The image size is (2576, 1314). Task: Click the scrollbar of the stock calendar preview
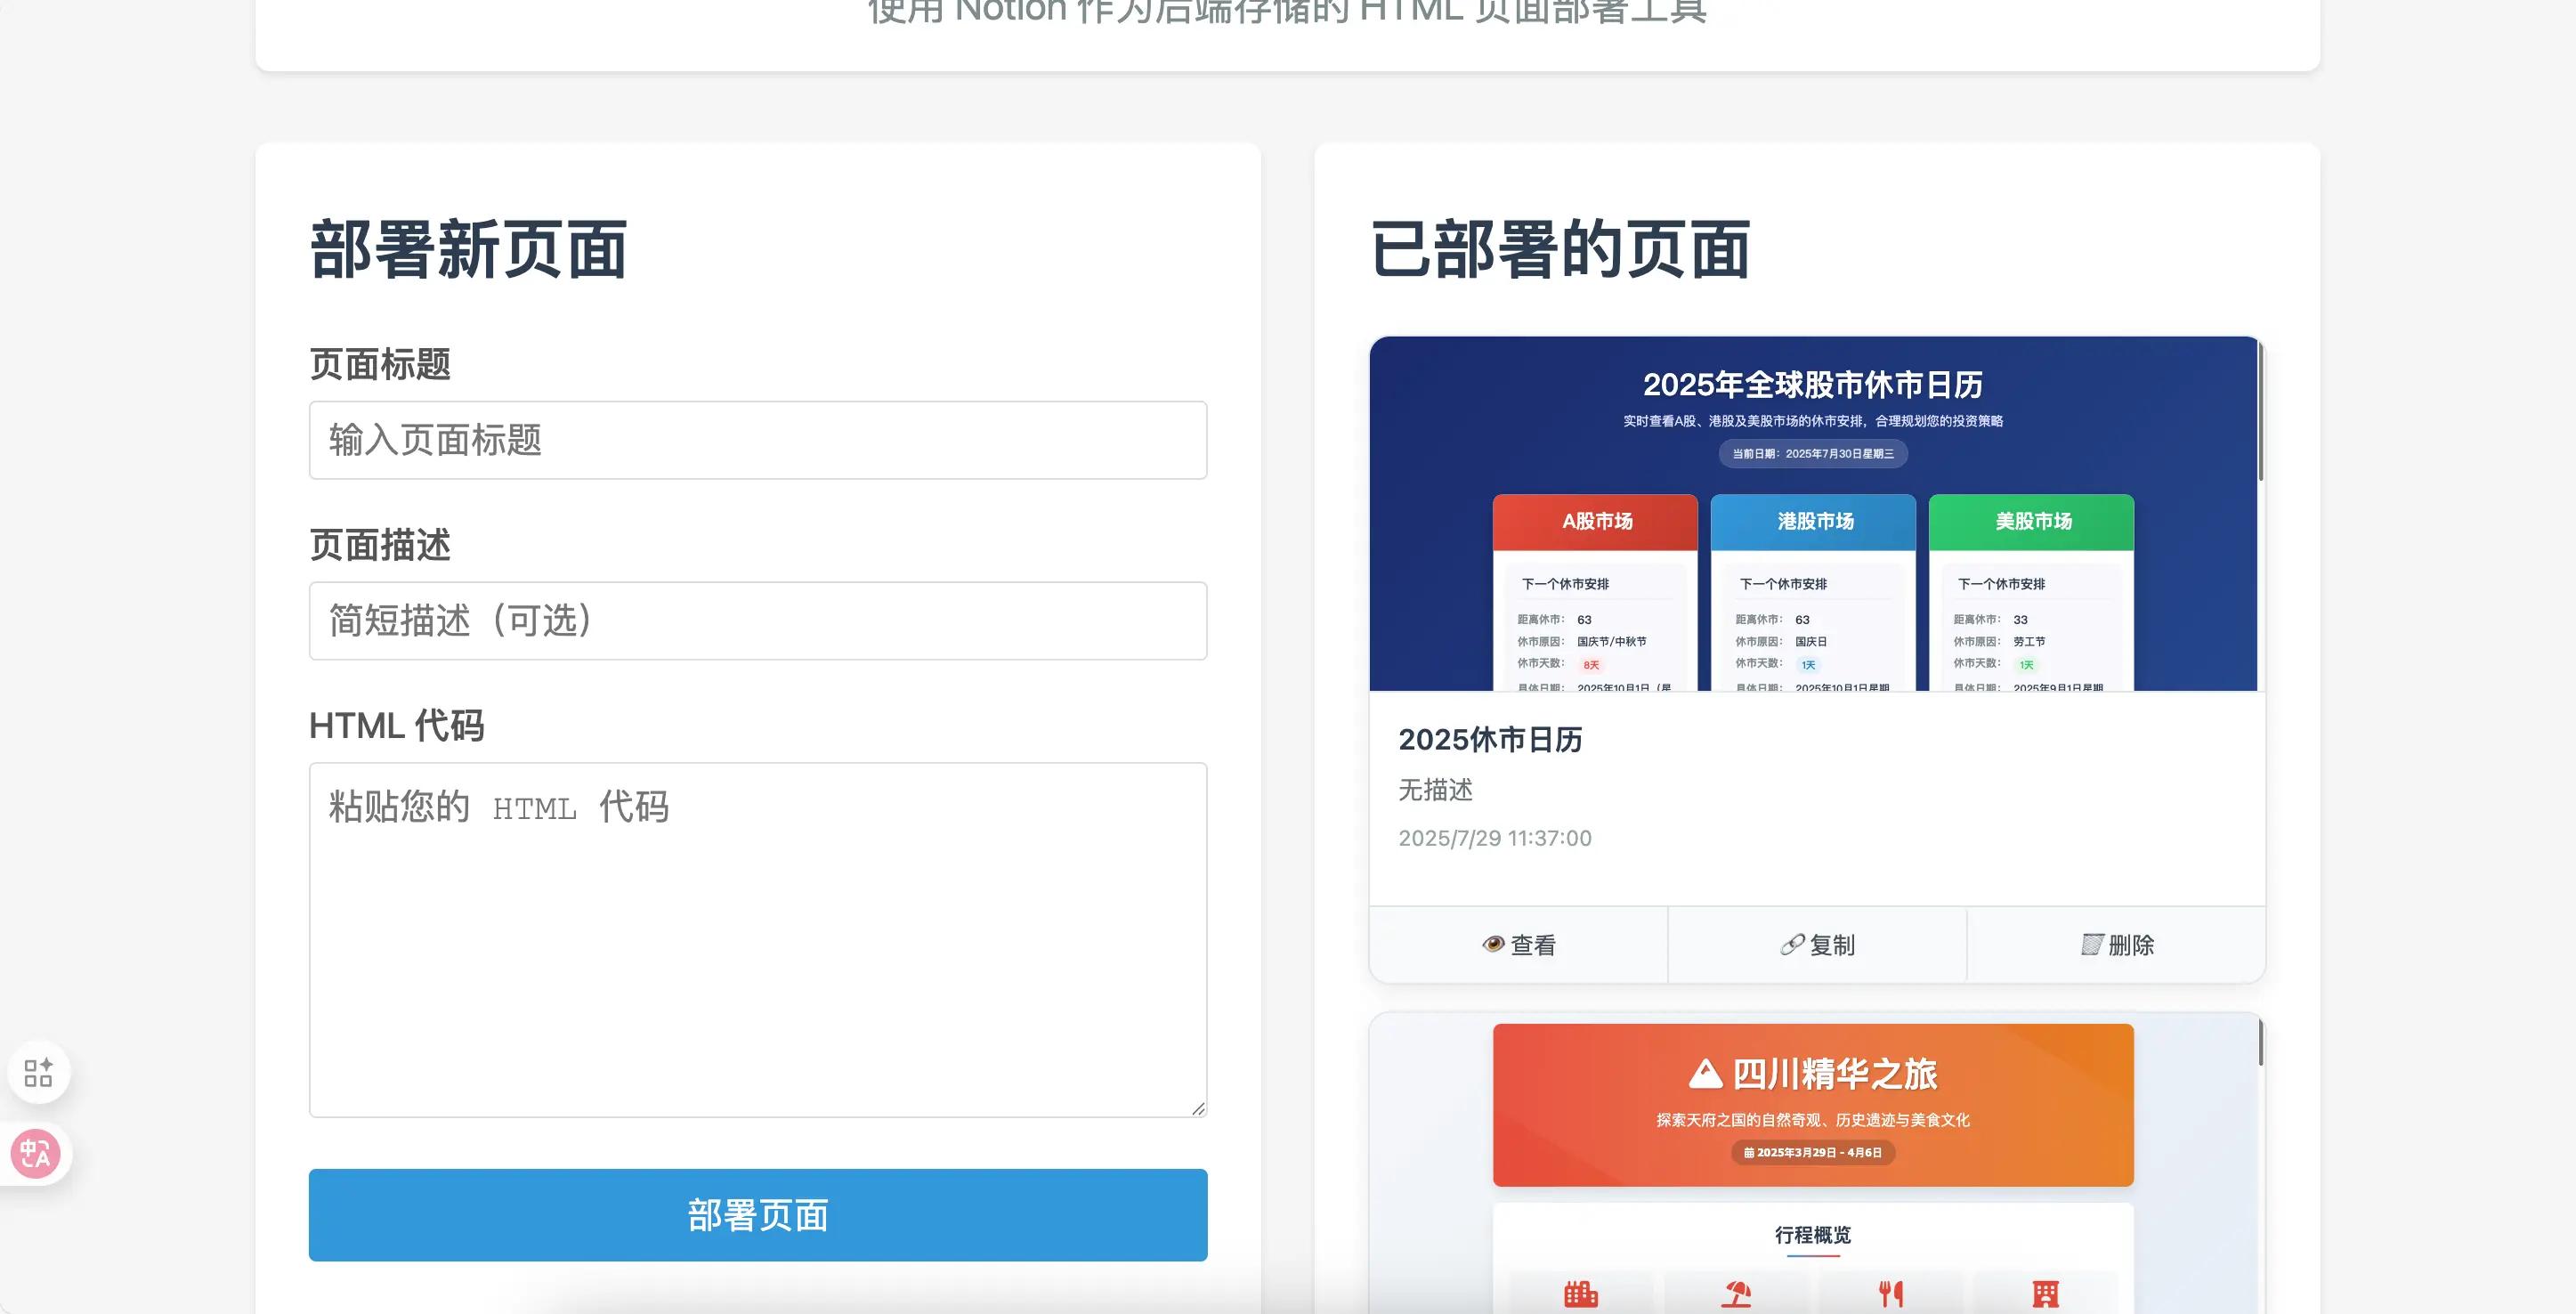tap(2260, 412)
